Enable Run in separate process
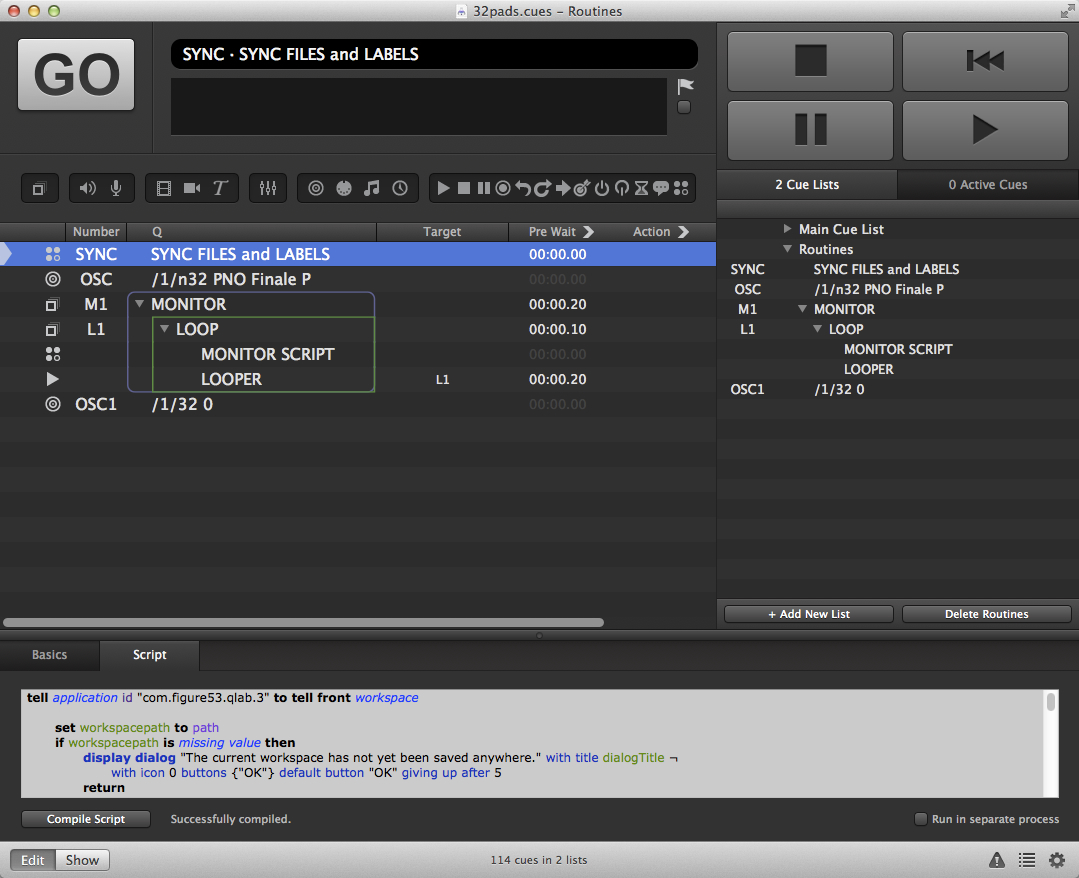Viewport: 1079px width, 878px height. click(x=921, y=819)
